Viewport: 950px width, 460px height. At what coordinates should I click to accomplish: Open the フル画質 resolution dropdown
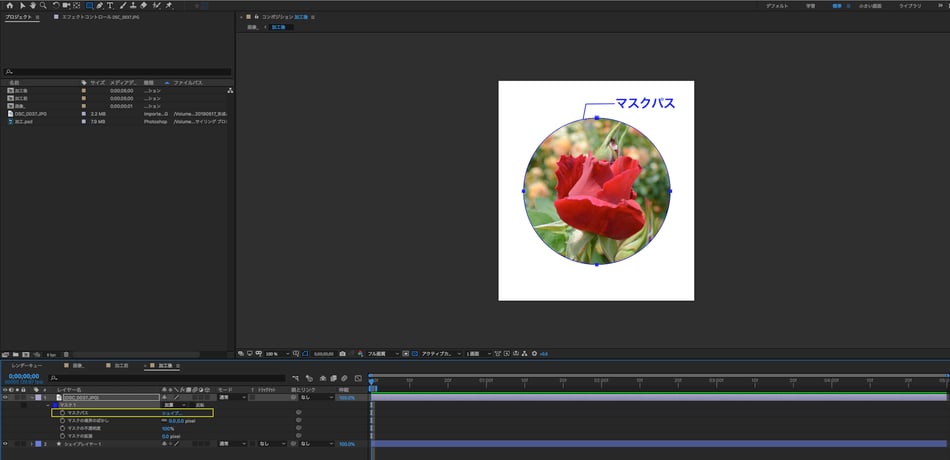click(x=383, y=353)
